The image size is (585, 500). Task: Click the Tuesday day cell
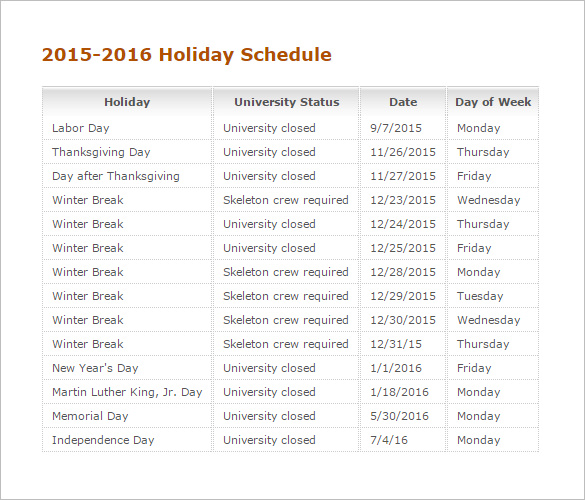click(493, 296)
